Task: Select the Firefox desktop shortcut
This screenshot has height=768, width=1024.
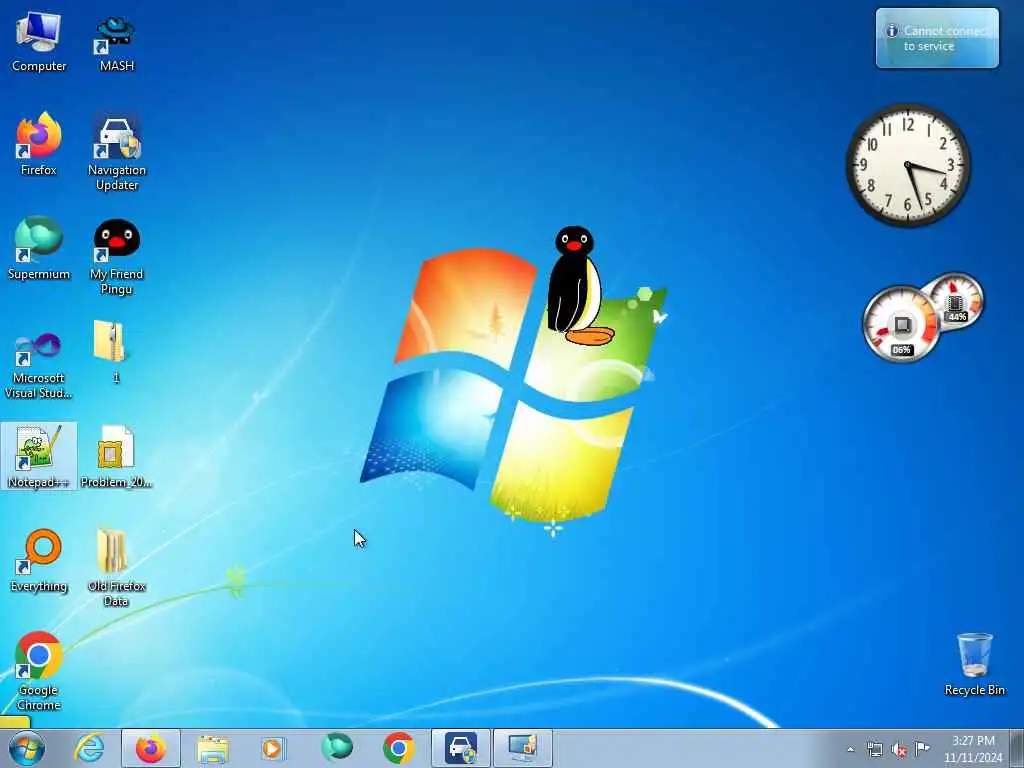Action: click(x=39, y=144)
